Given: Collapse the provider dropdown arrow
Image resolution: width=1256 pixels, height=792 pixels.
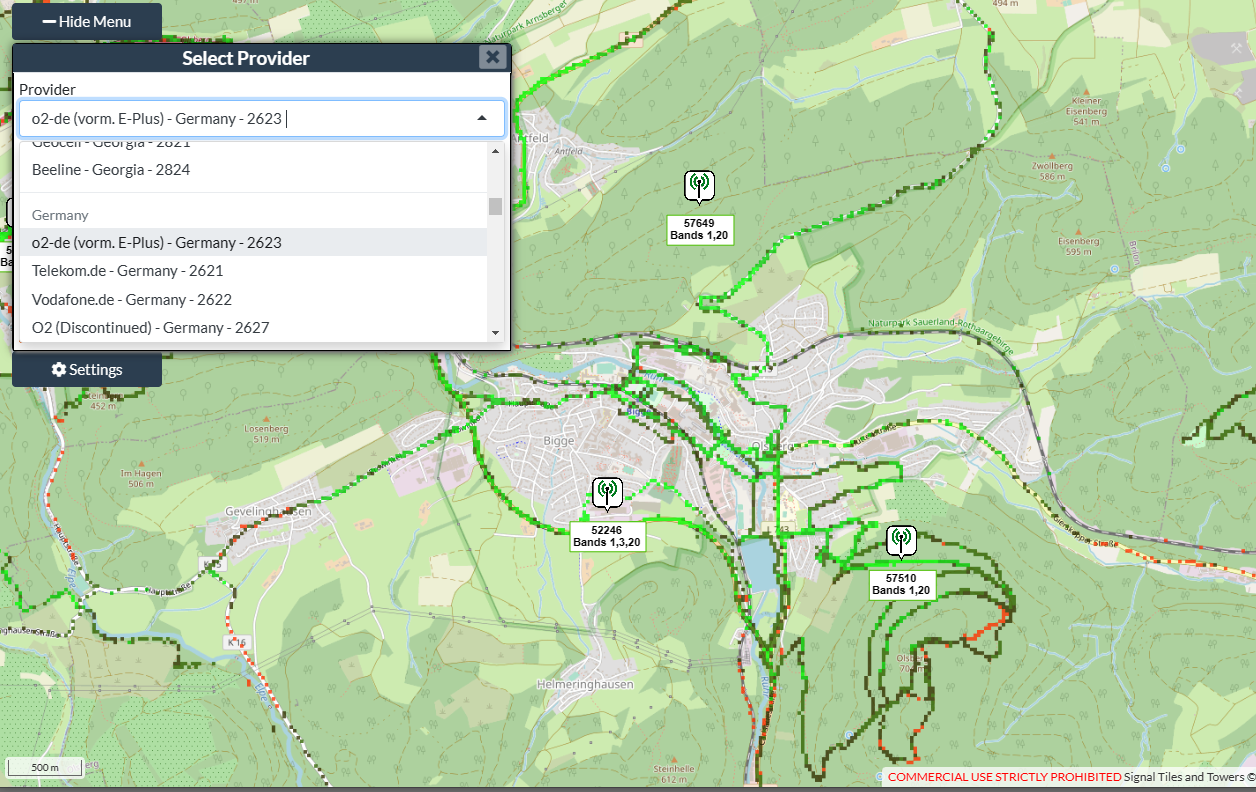Looking at the screenshot, I should [x=482, y=118].
